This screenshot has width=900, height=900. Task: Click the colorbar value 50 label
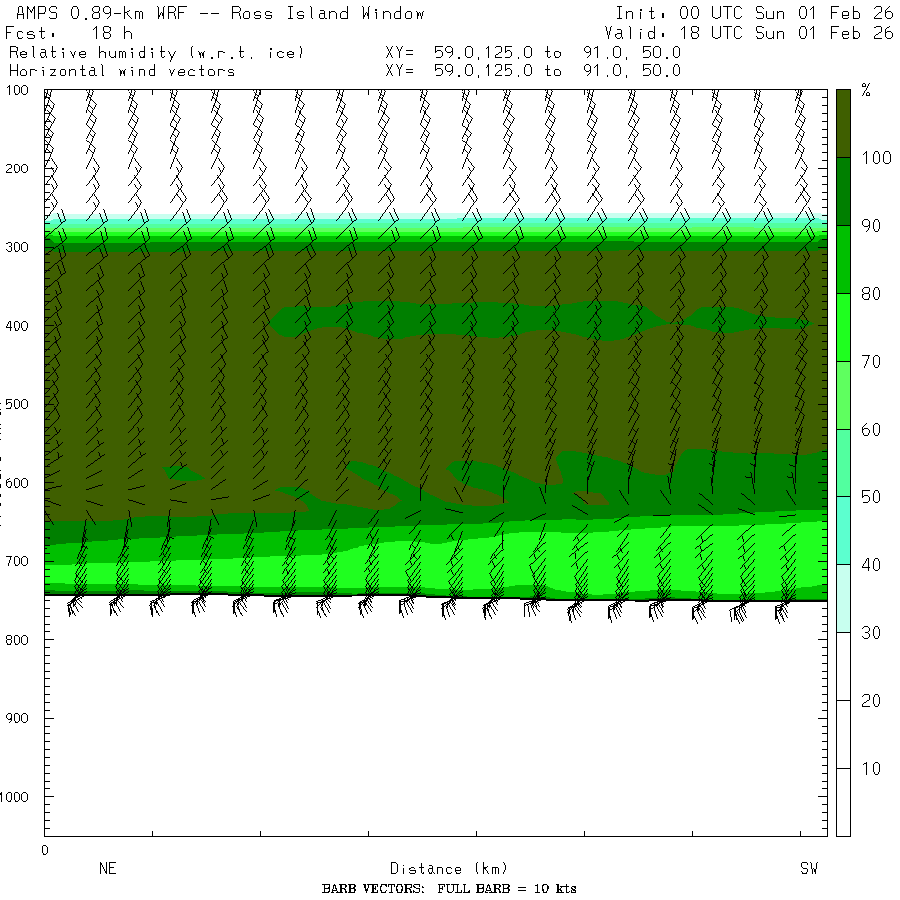(x=871, y=497)
